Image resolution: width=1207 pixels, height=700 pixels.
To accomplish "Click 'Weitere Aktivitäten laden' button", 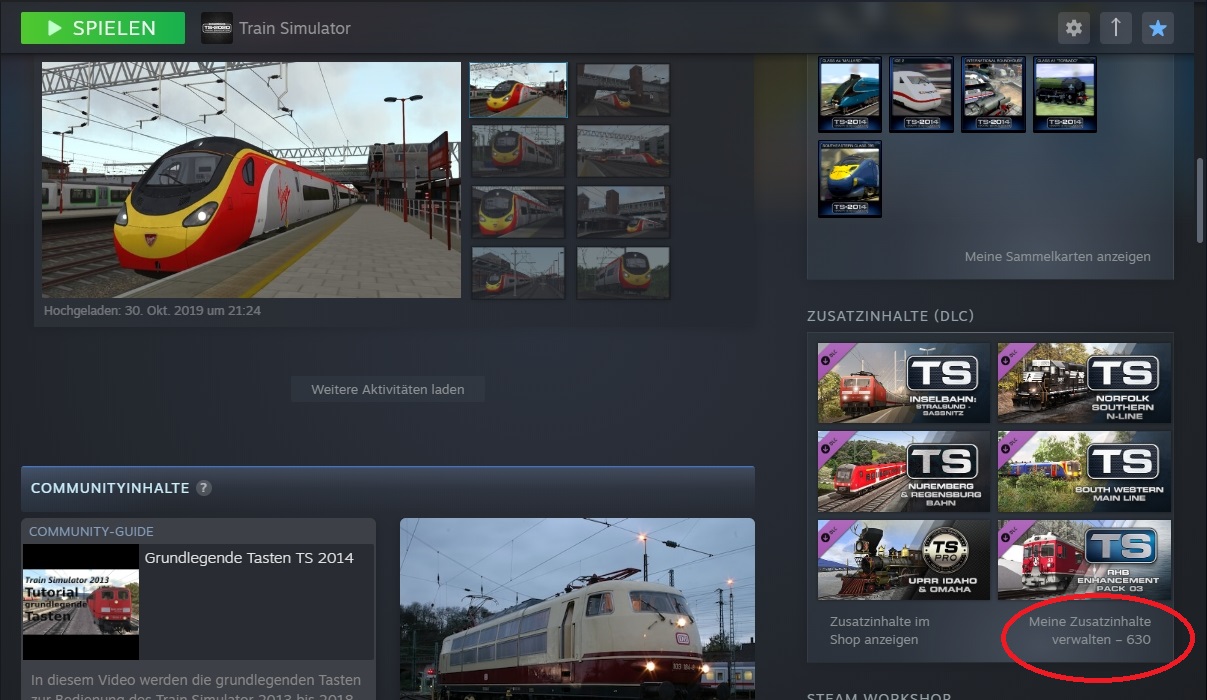I will click(388, 389).
